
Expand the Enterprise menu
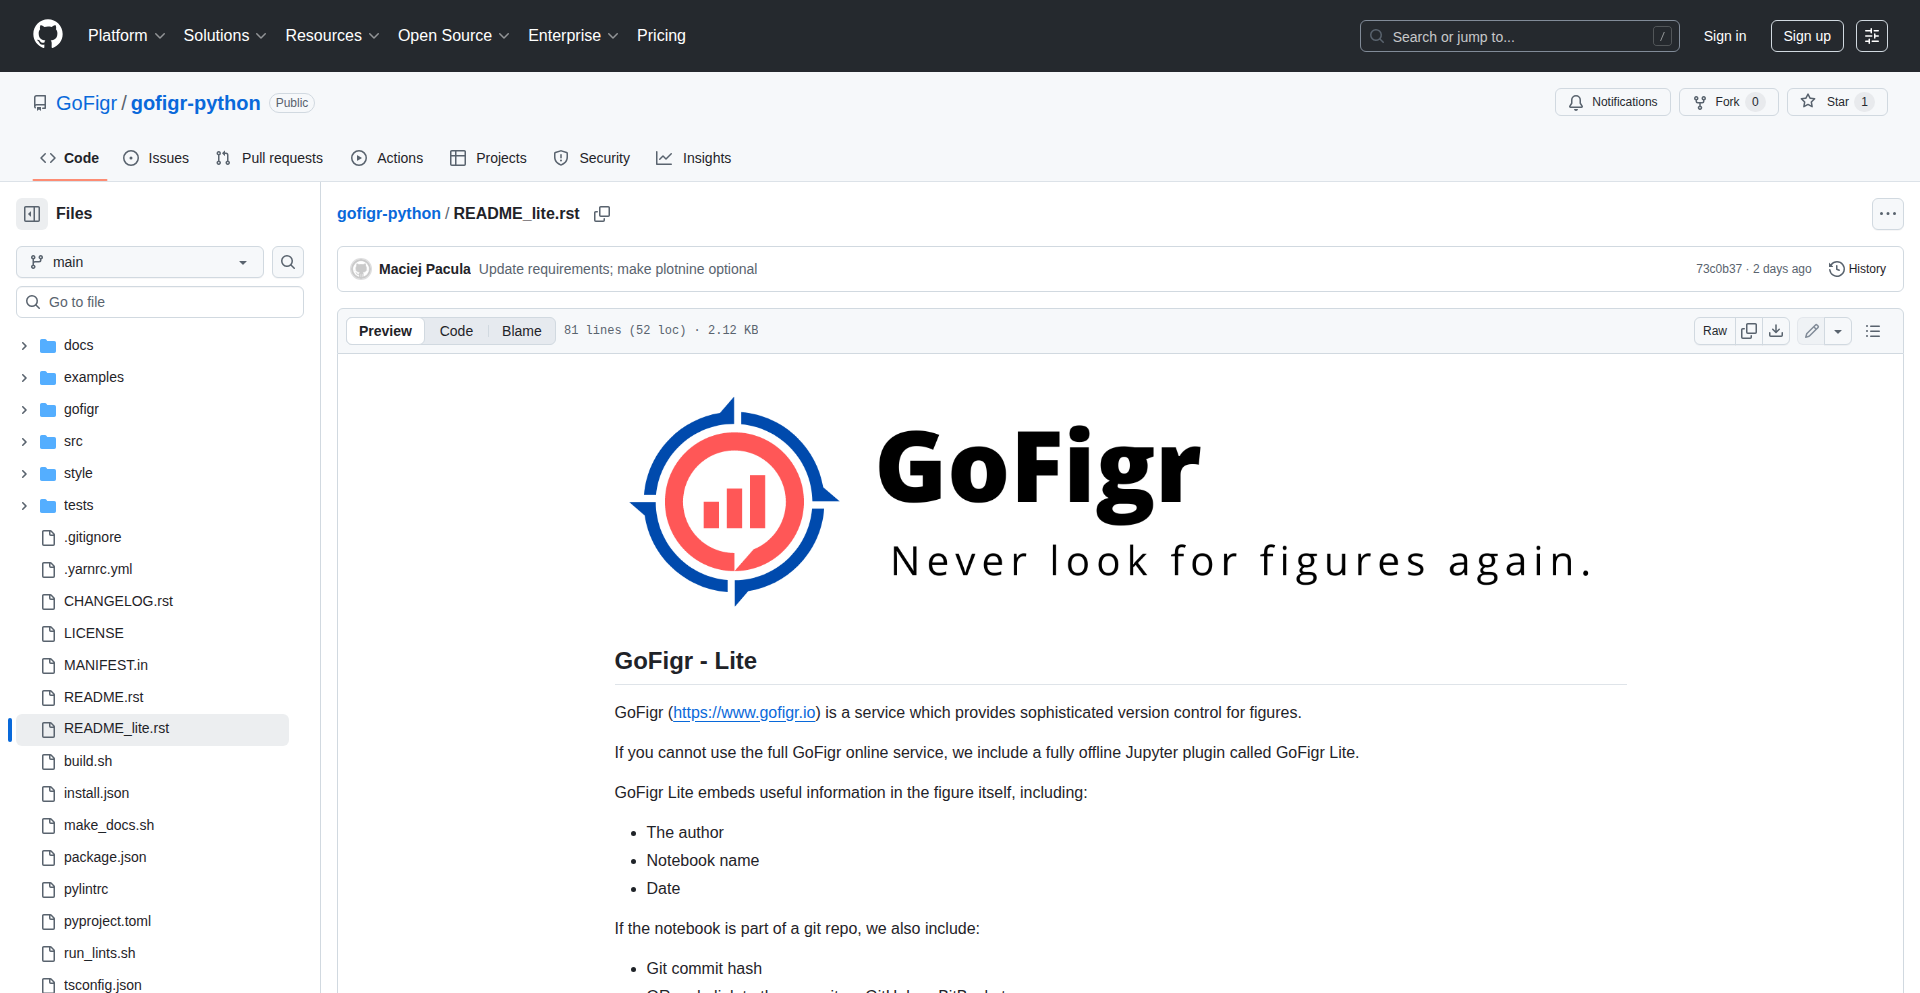[573, 36]
